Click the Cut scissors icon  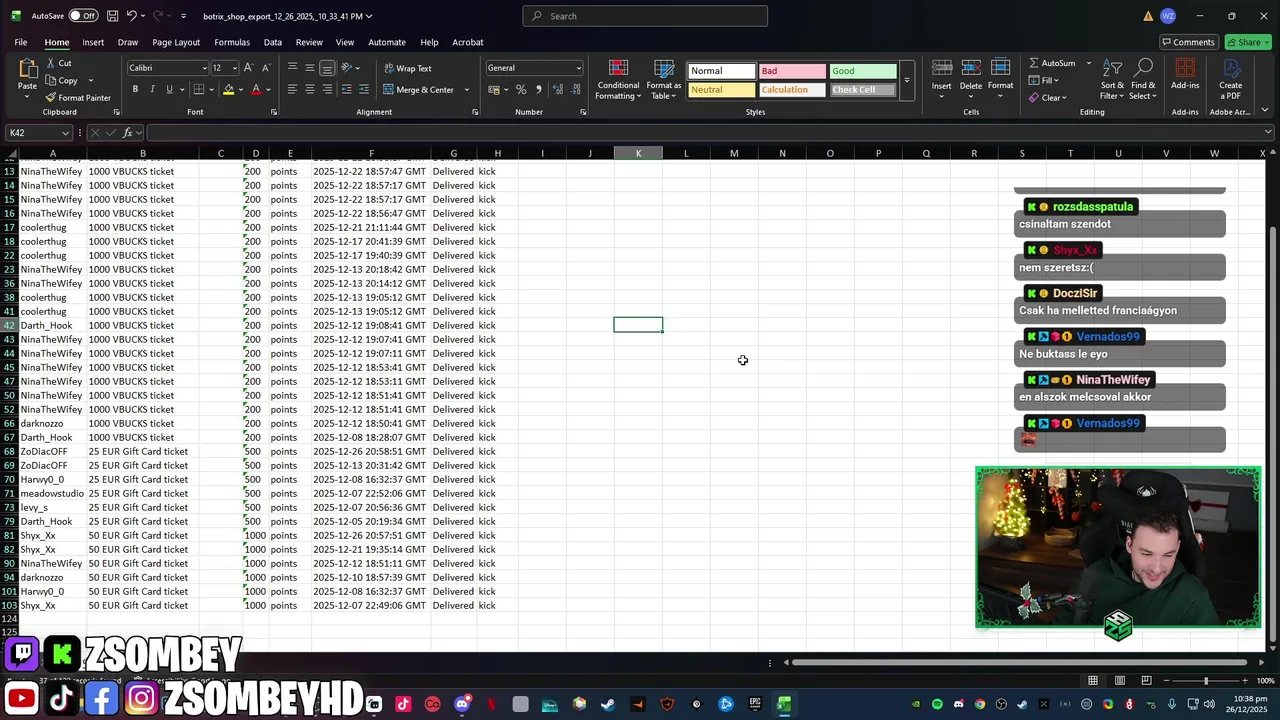pyautogui.click(x=50, y=63)
